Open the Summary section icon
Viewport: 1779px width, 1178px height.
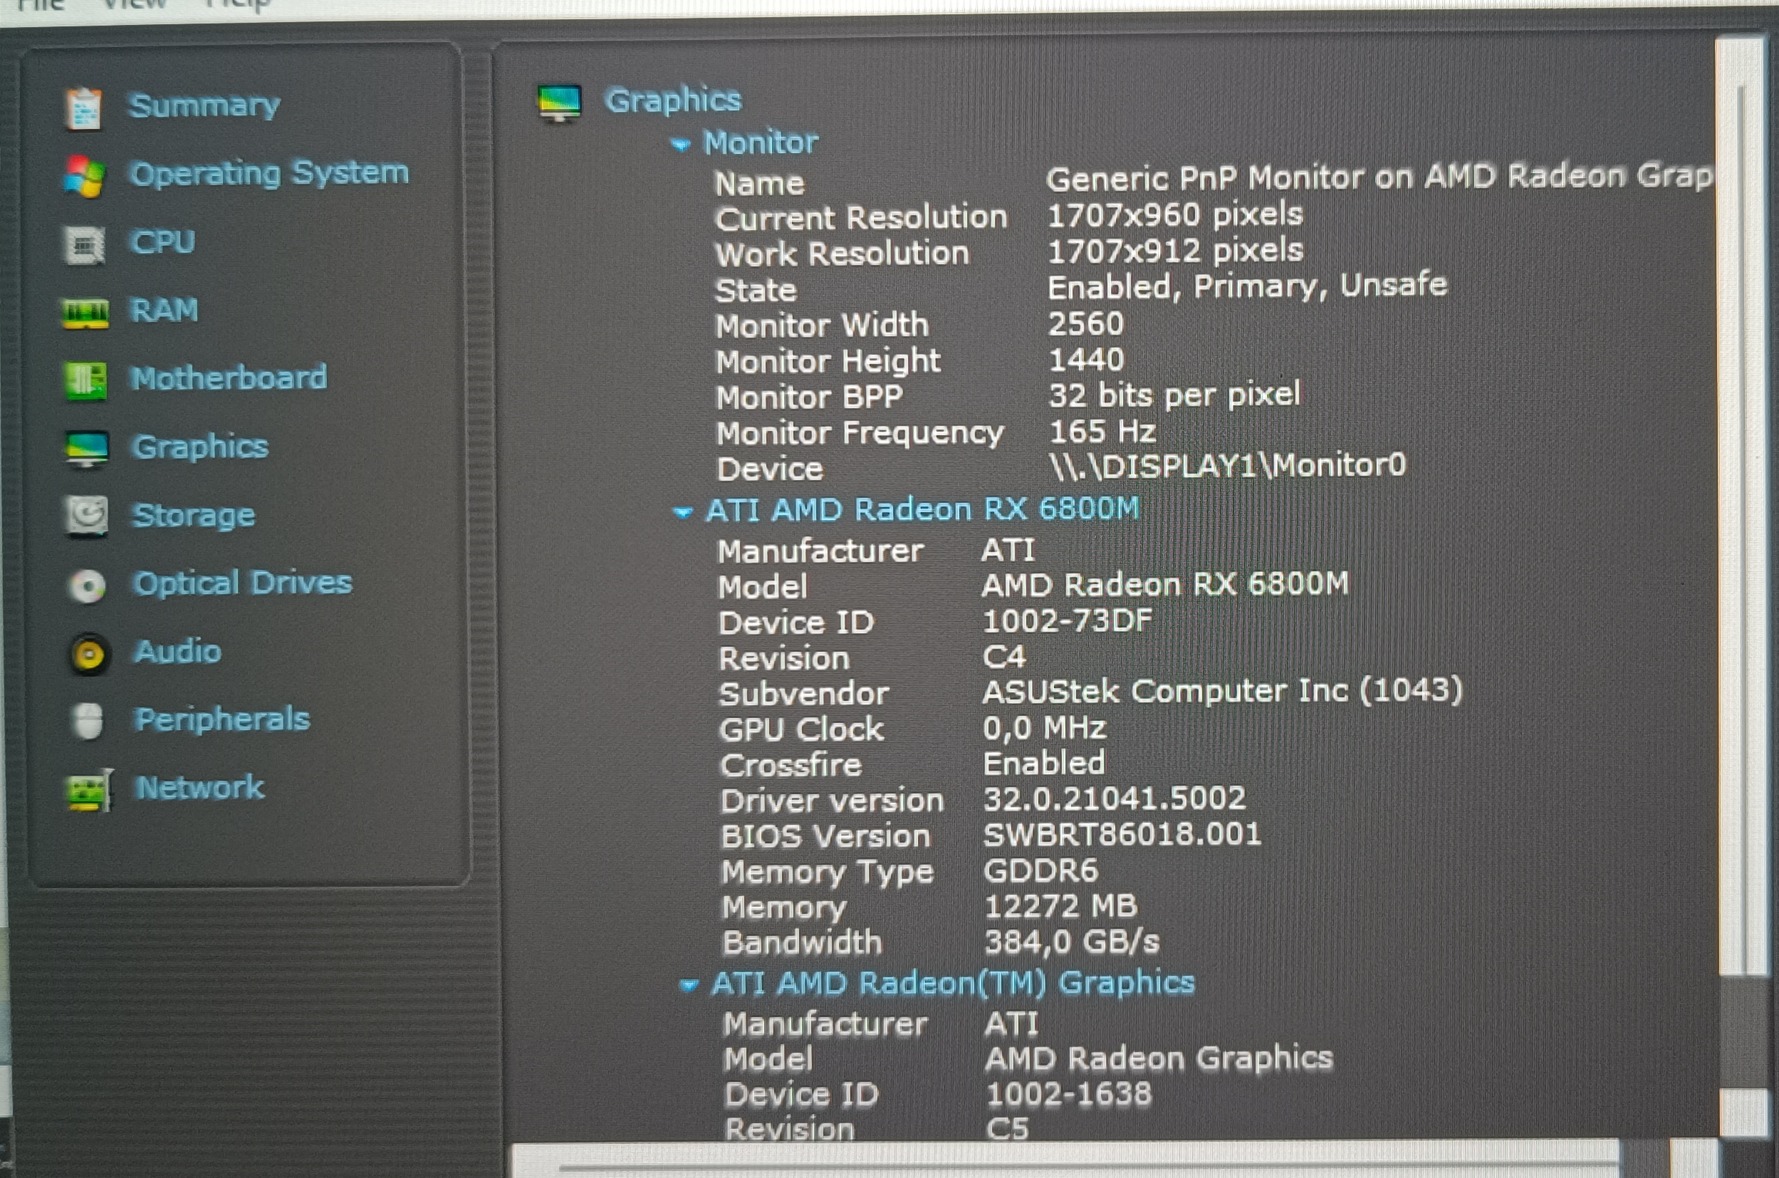pyautogui.click(x=83, y=107)
